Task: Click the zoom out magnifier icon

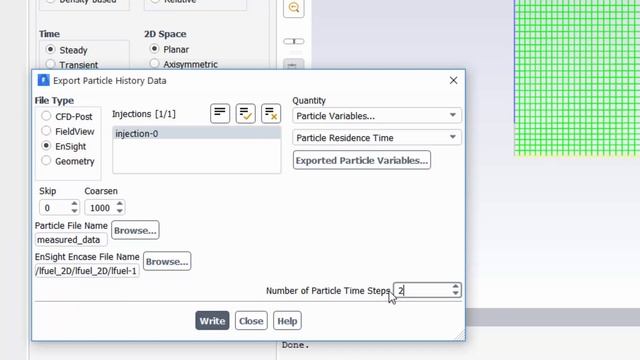Action: (293, 7)
